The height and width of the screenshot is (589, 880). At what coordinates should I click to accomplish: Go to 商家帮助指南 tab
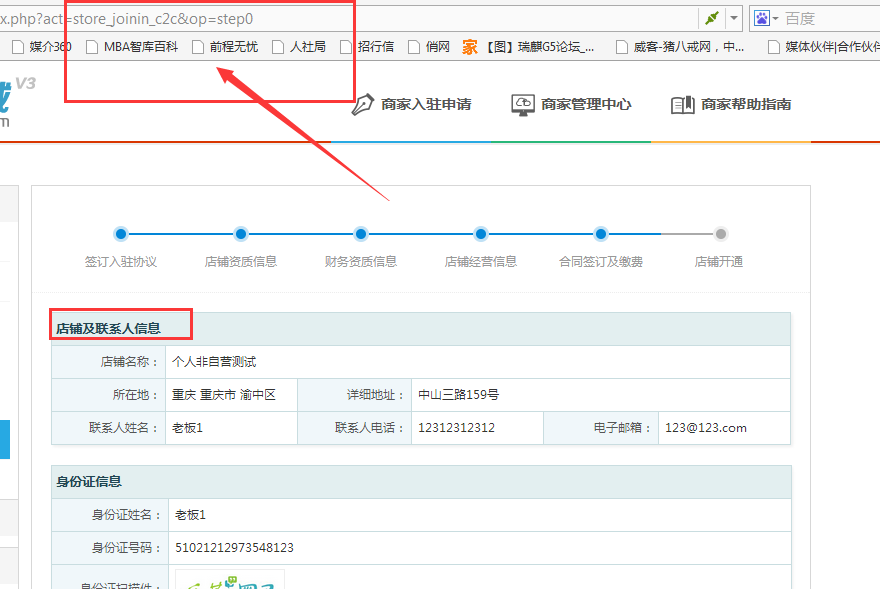click(746, 104)
